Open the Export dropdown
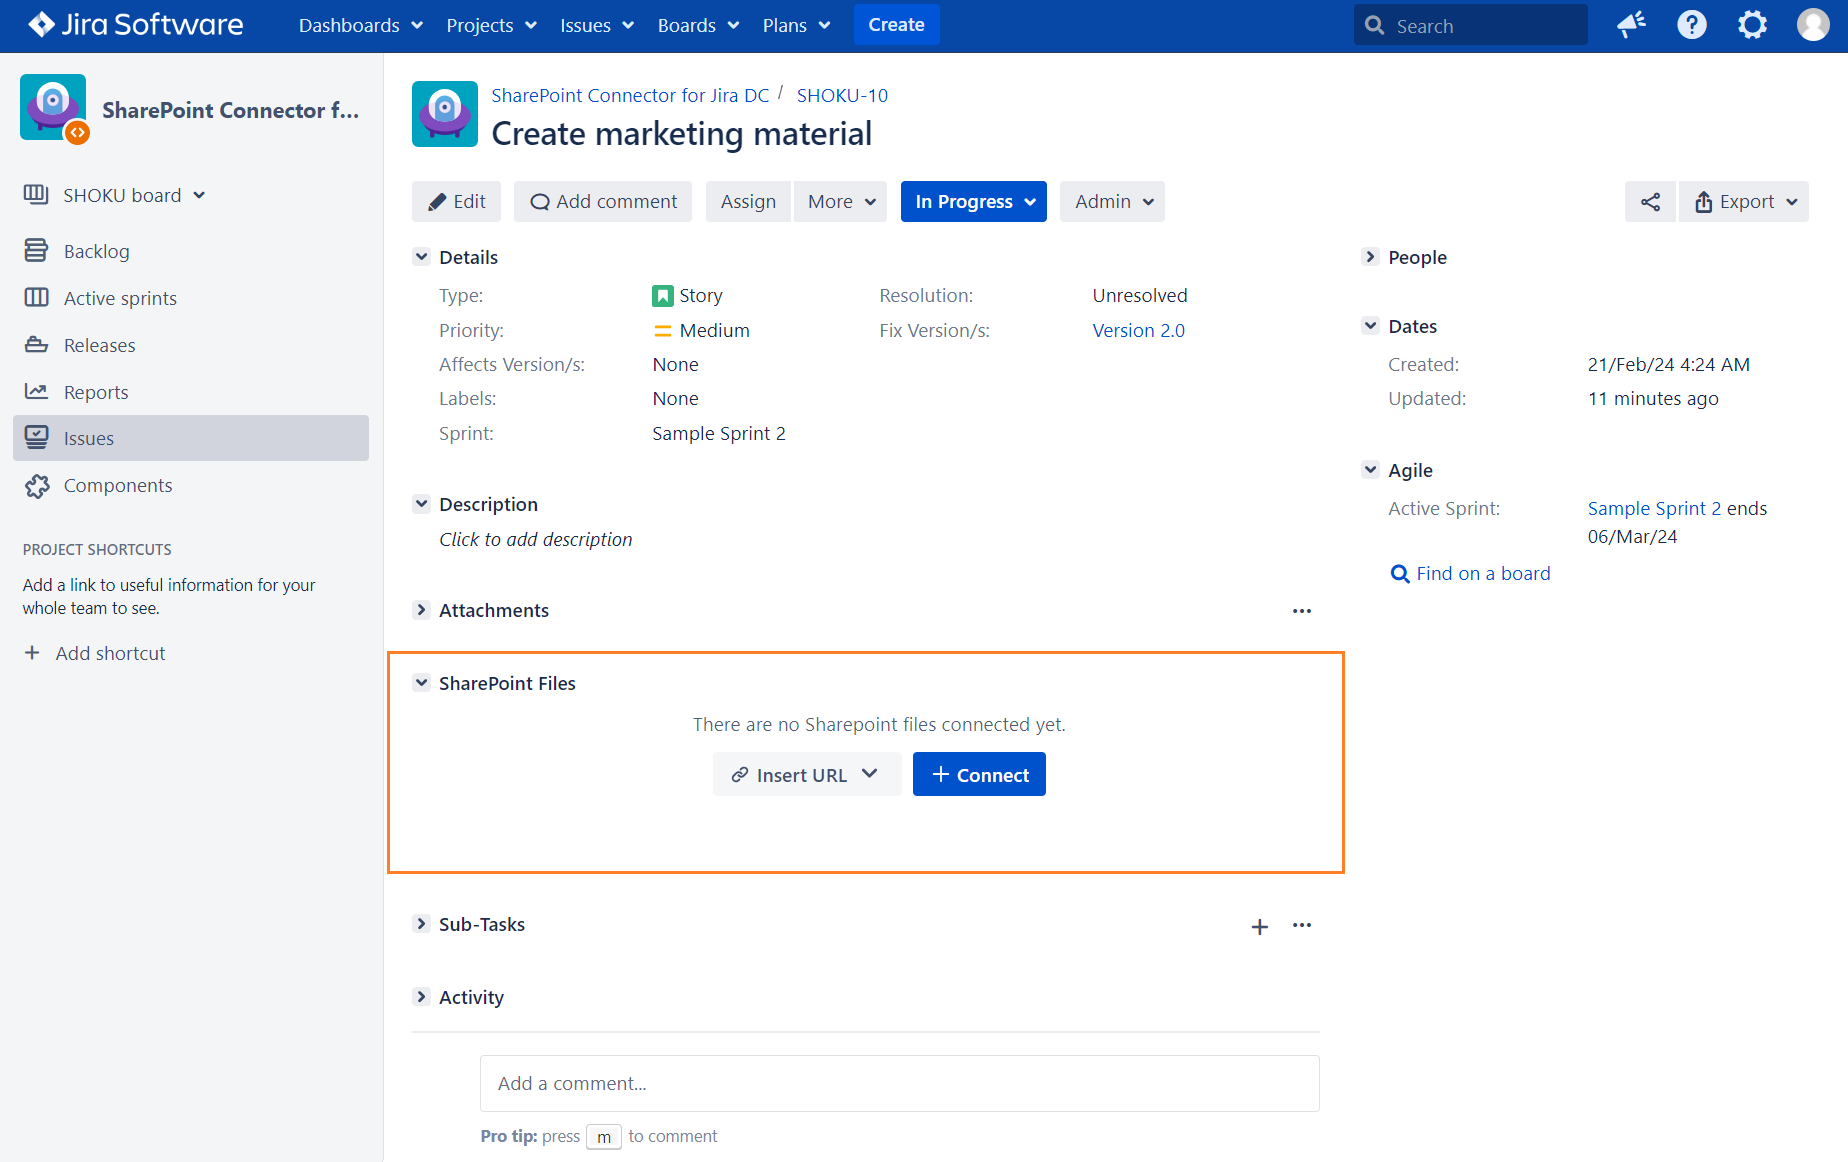Viewport: 1848px width, 1162px height. click(1744, 202)
